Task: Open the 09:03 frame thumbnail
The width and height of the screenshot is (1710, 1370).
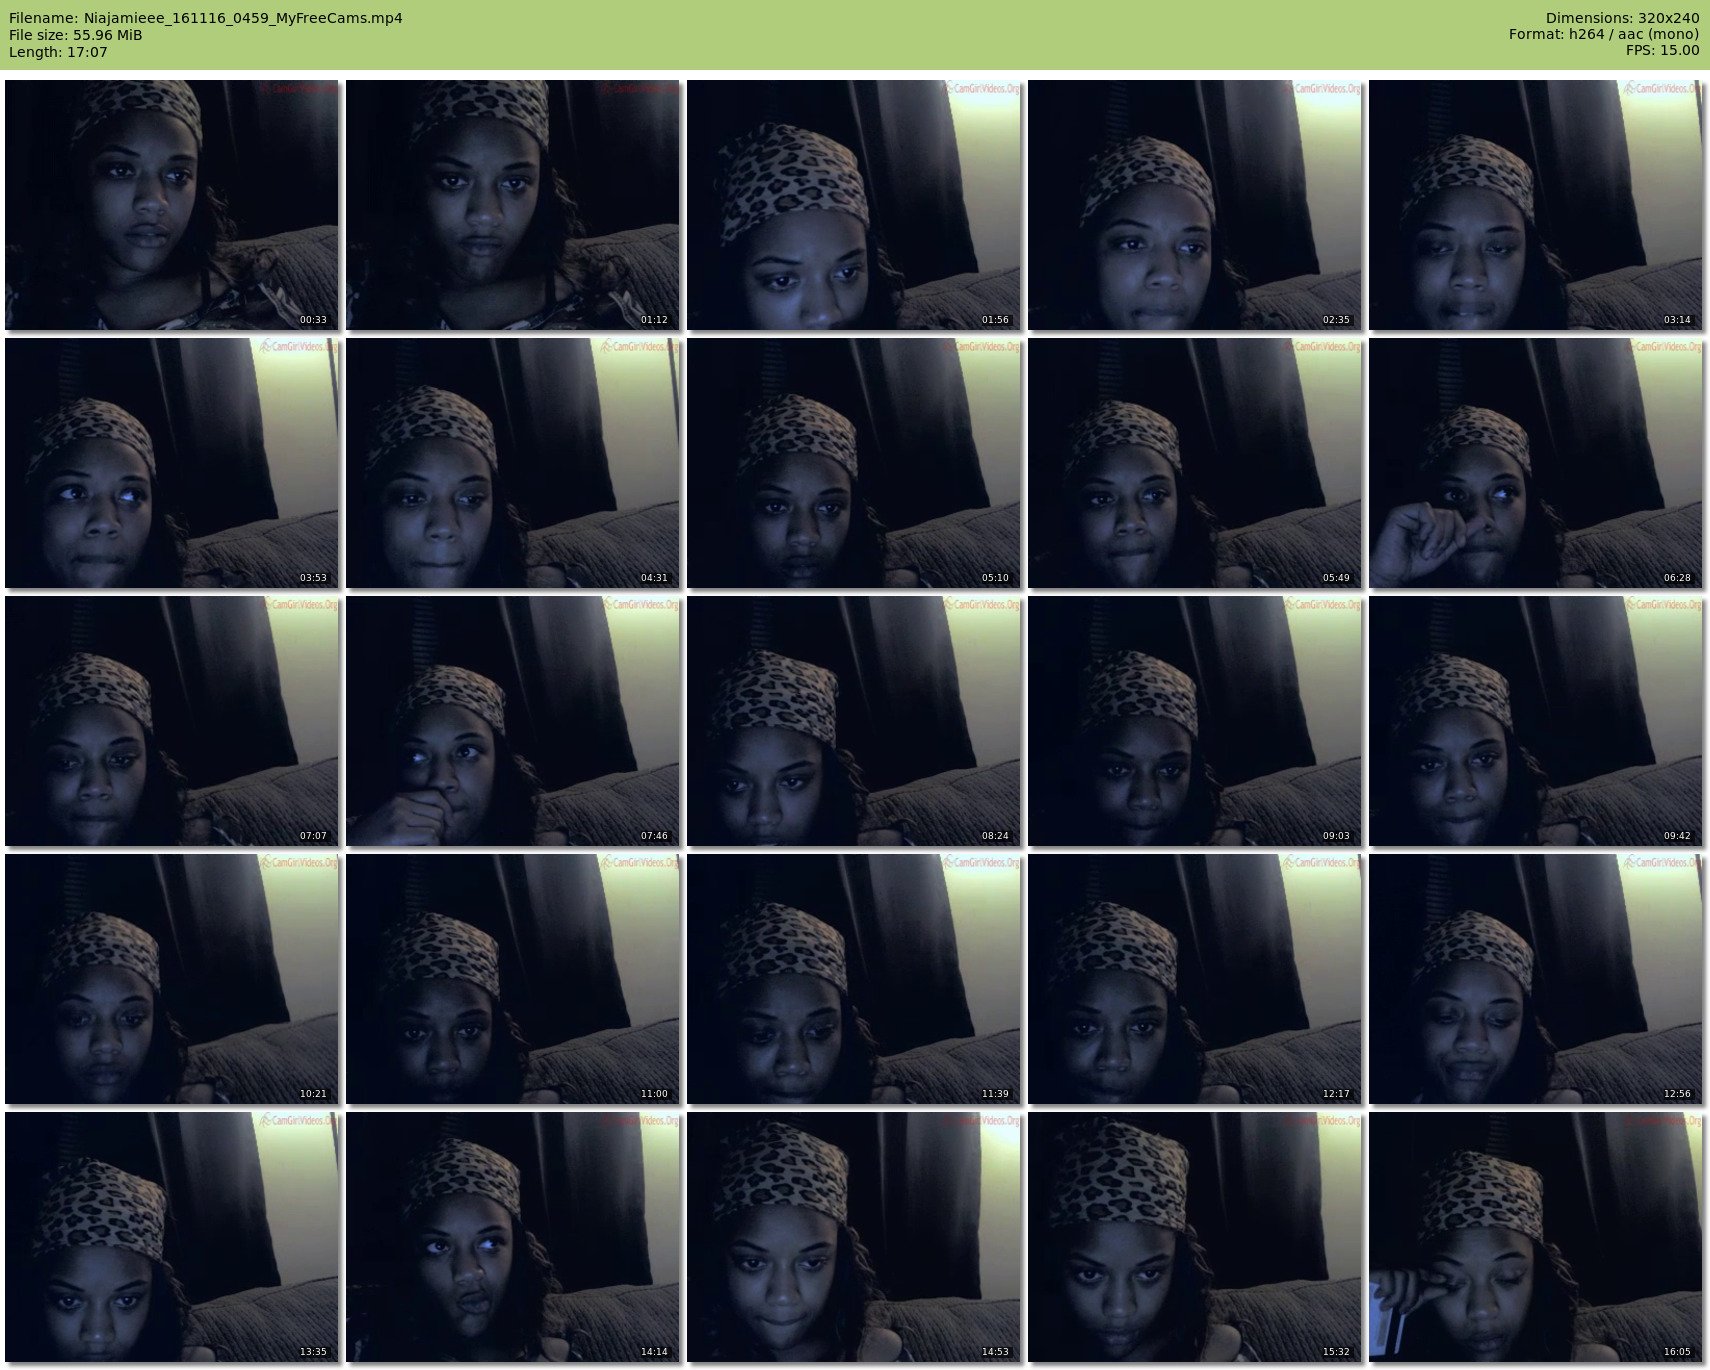Action: [x=1194, y=721]
